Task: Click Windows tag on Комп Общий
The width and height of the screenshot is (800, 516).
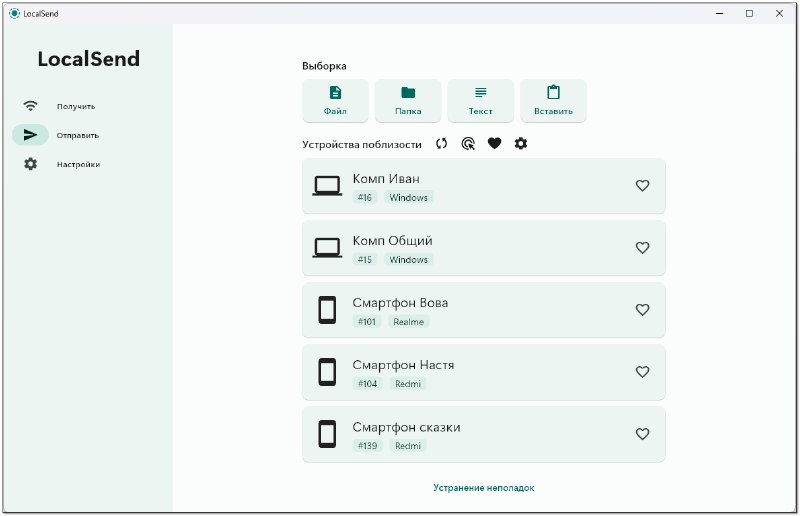Action: [x=409, y=260]
